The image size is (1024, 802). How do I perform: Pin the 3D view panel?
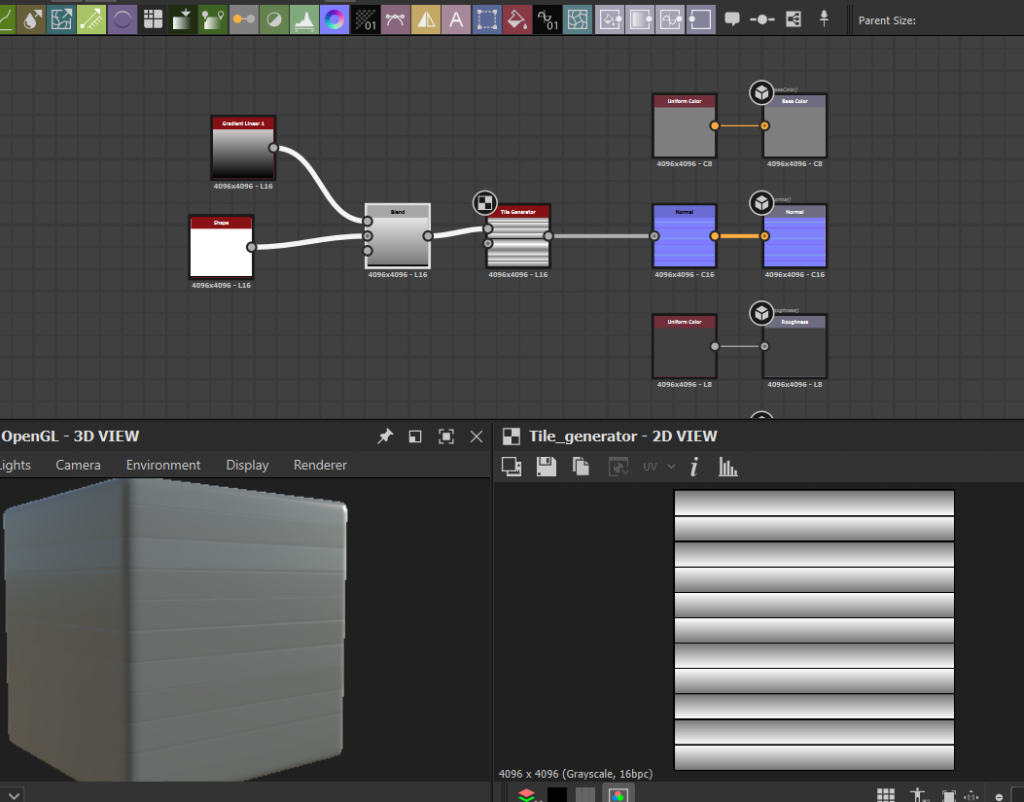(385, 436)
